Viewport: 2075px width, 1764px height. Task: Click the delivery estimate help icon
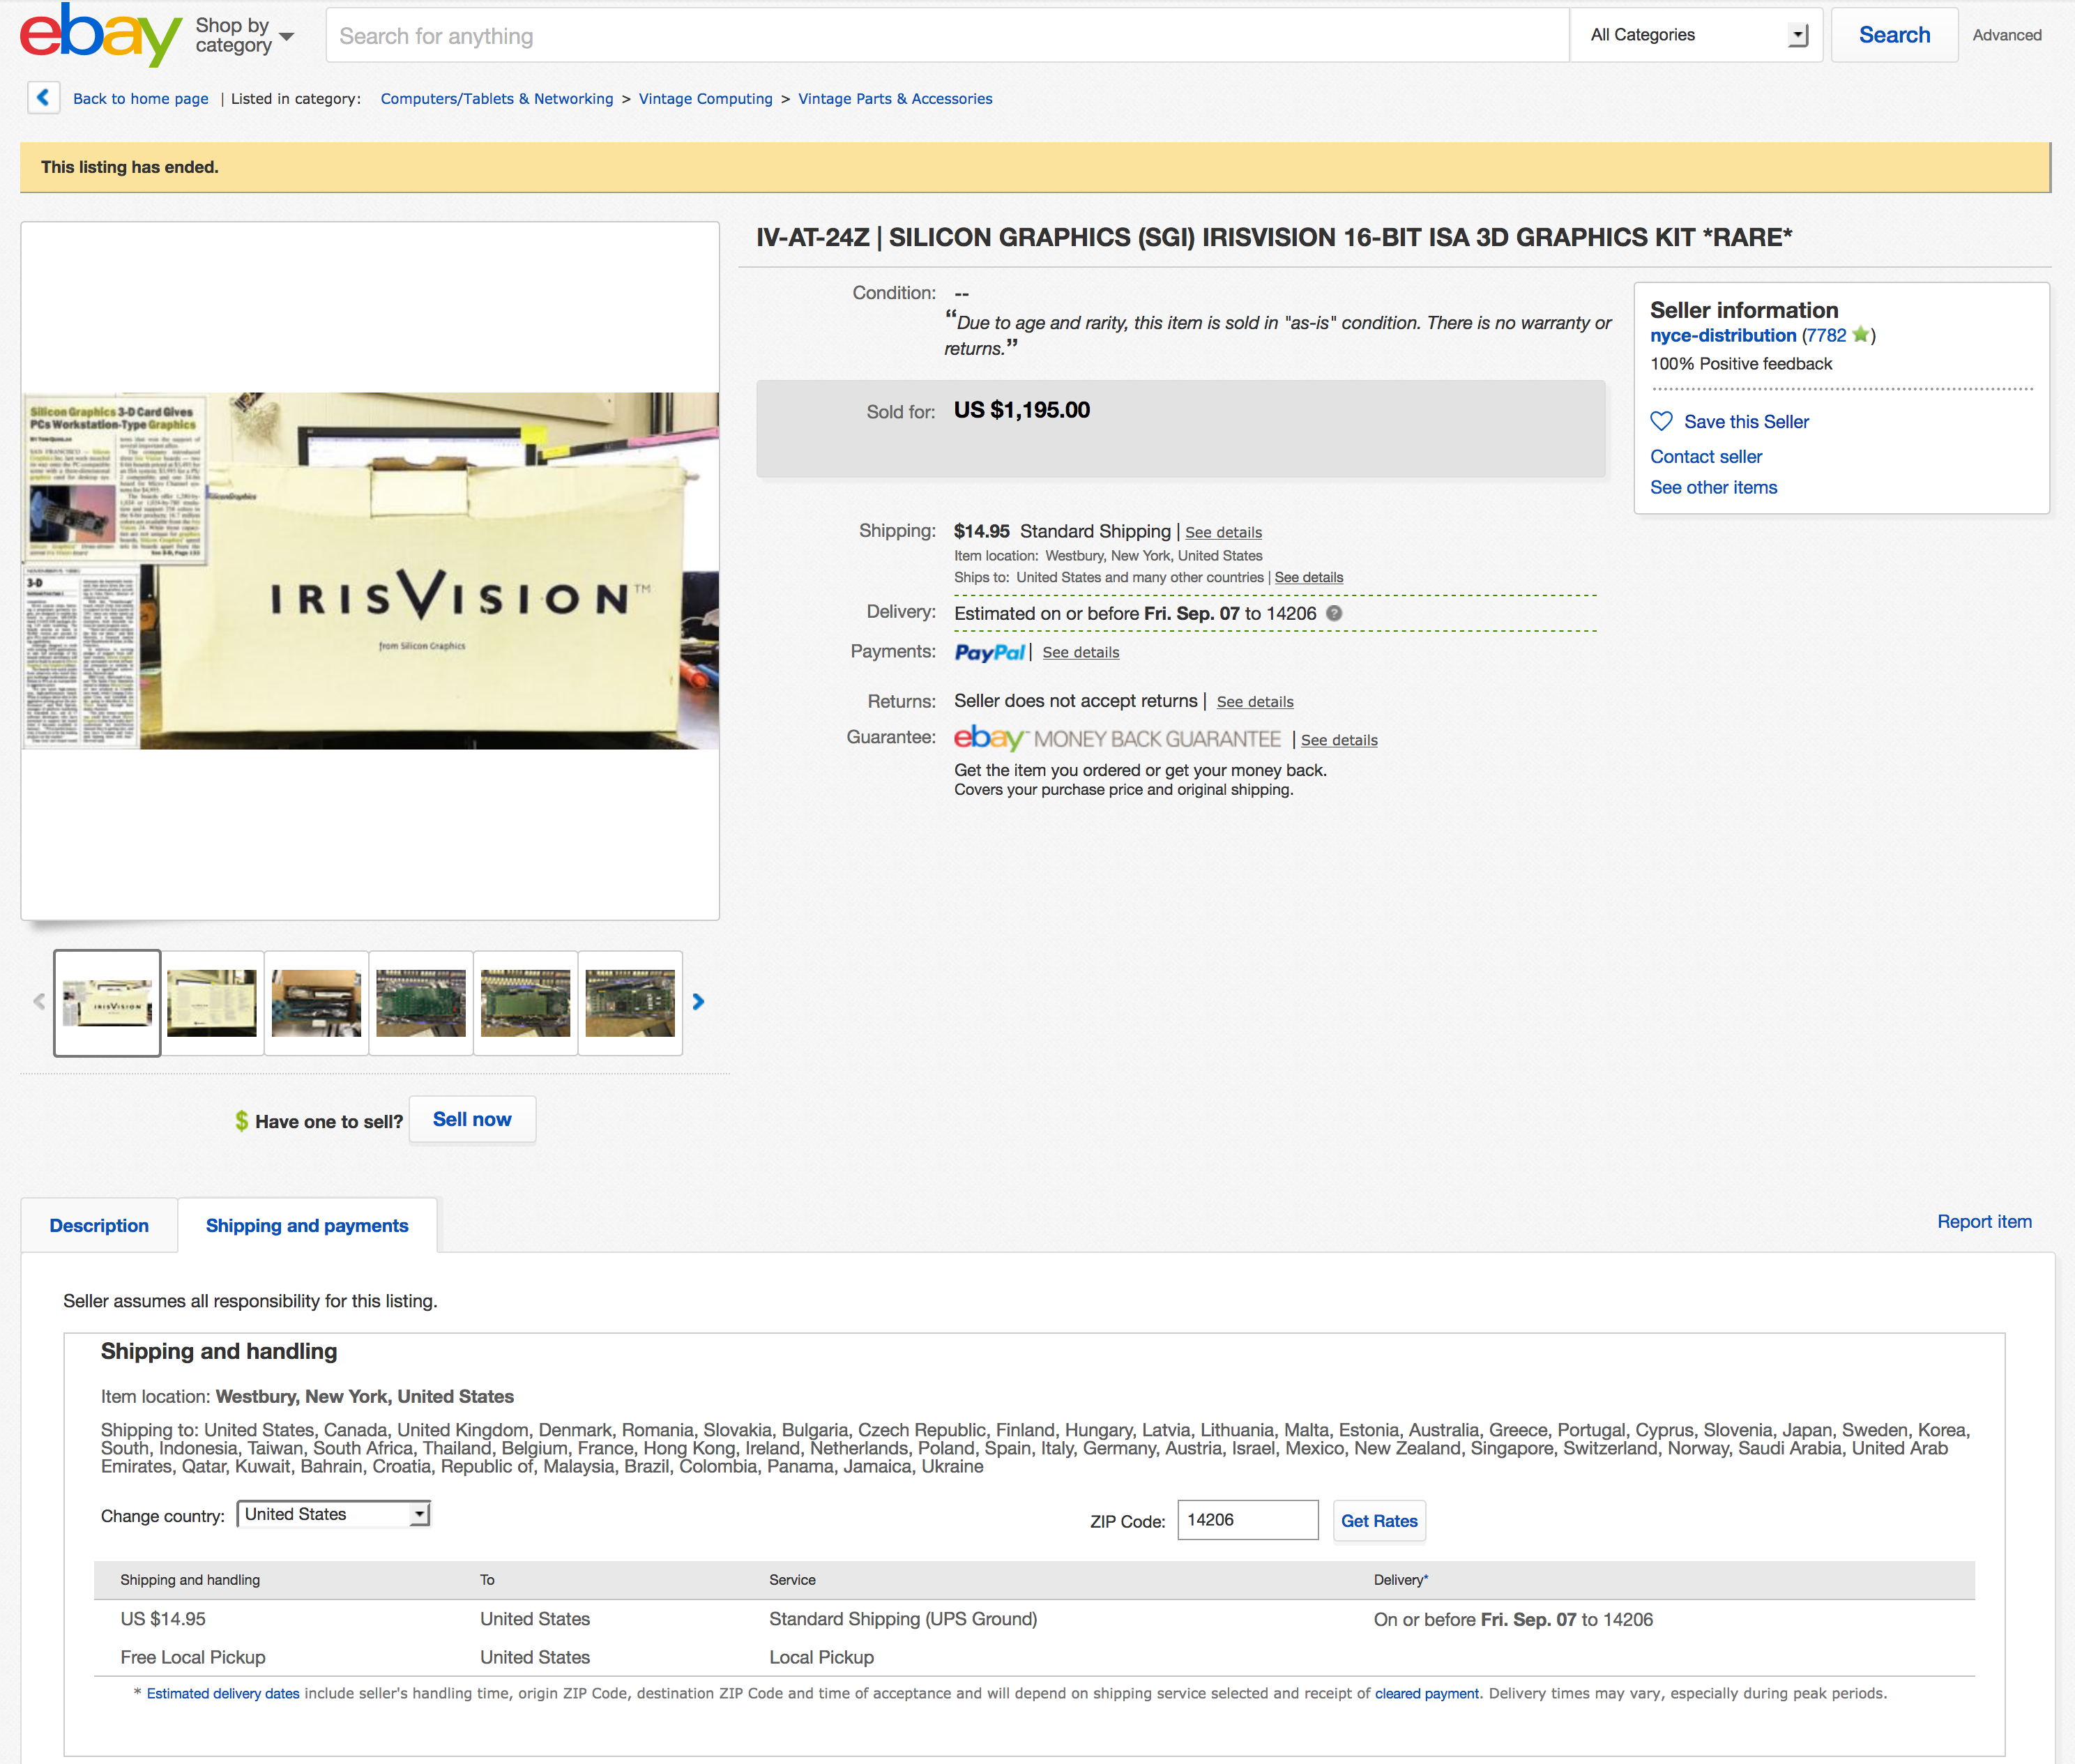[1333, 613]
